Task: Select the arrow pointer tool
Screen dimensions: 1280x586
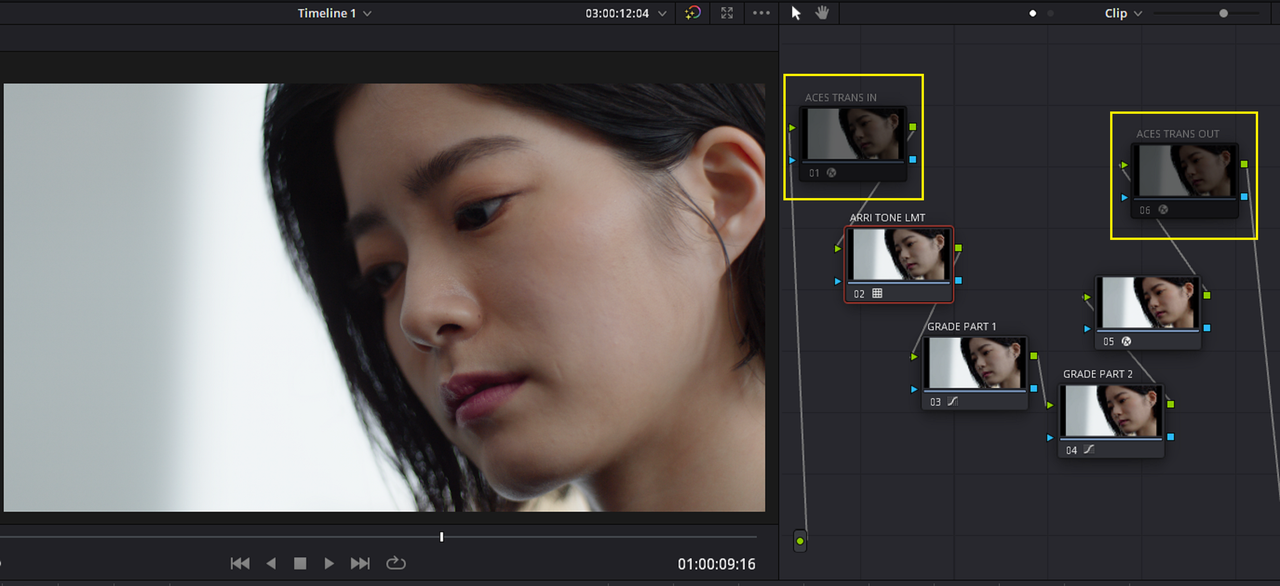Action: click(x=796, y=13)
